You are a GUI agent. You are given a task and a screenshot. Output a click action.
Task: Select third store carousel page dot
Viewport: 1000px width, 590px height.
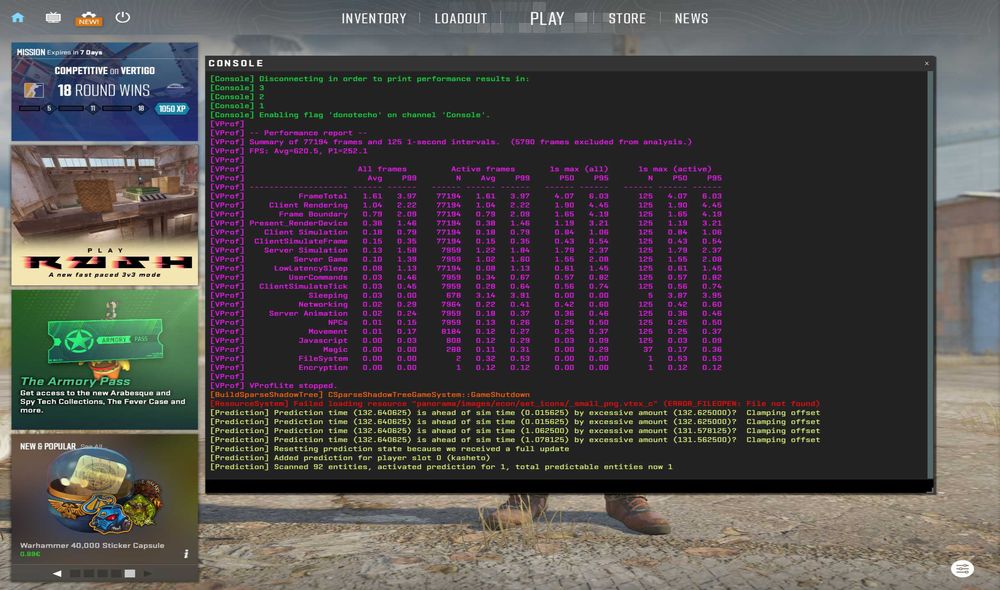tap(103, 573)
